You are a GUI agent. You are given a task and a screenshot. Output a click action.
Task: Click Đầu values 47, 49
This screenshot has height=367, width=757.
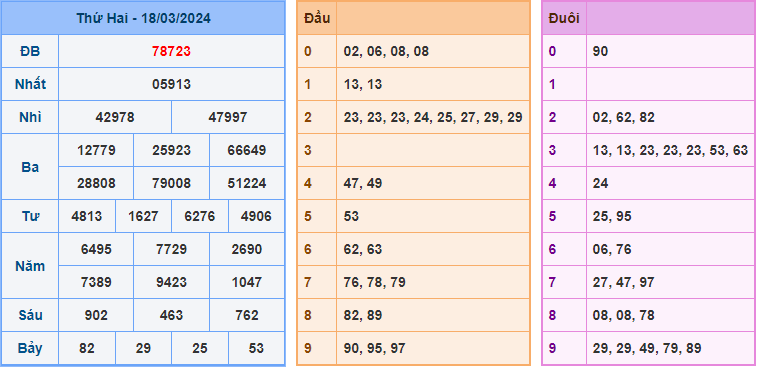(363, 184)
